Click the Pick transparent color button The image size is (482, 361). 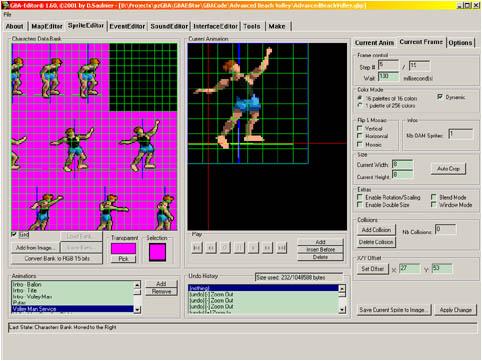pyautogui.click(x=123, y=259)
